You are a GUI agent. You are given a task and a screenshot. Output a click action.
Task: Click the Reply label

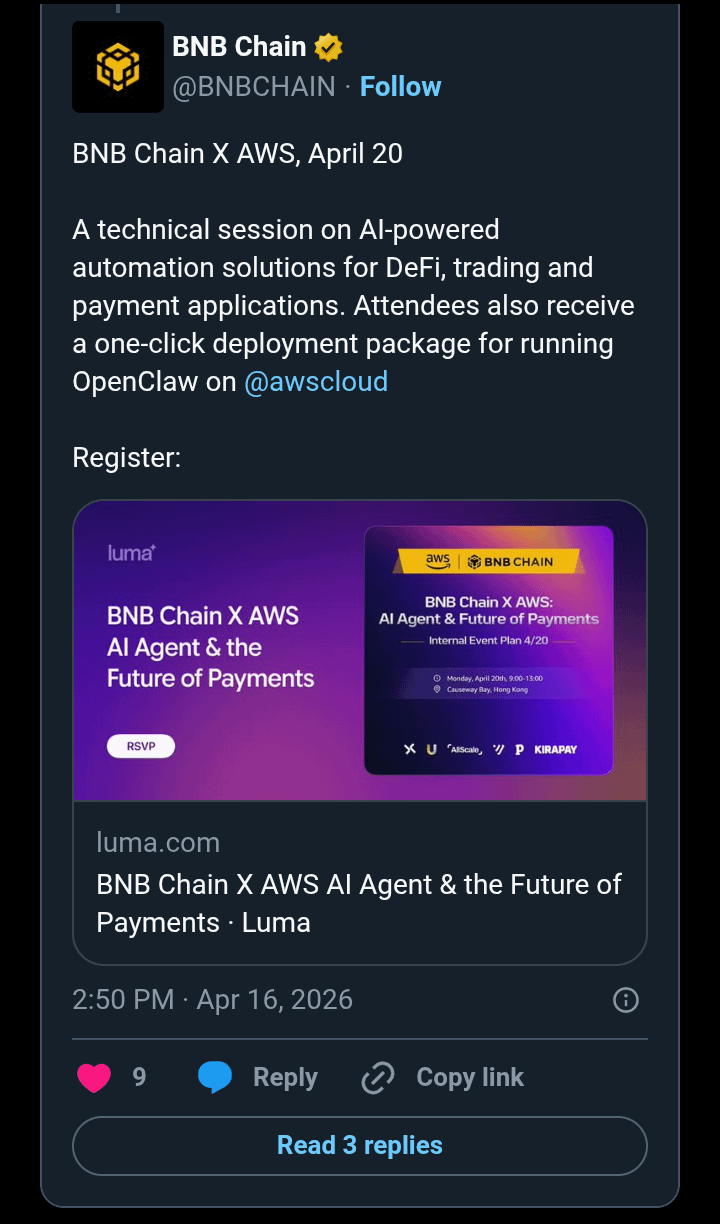285,1078
